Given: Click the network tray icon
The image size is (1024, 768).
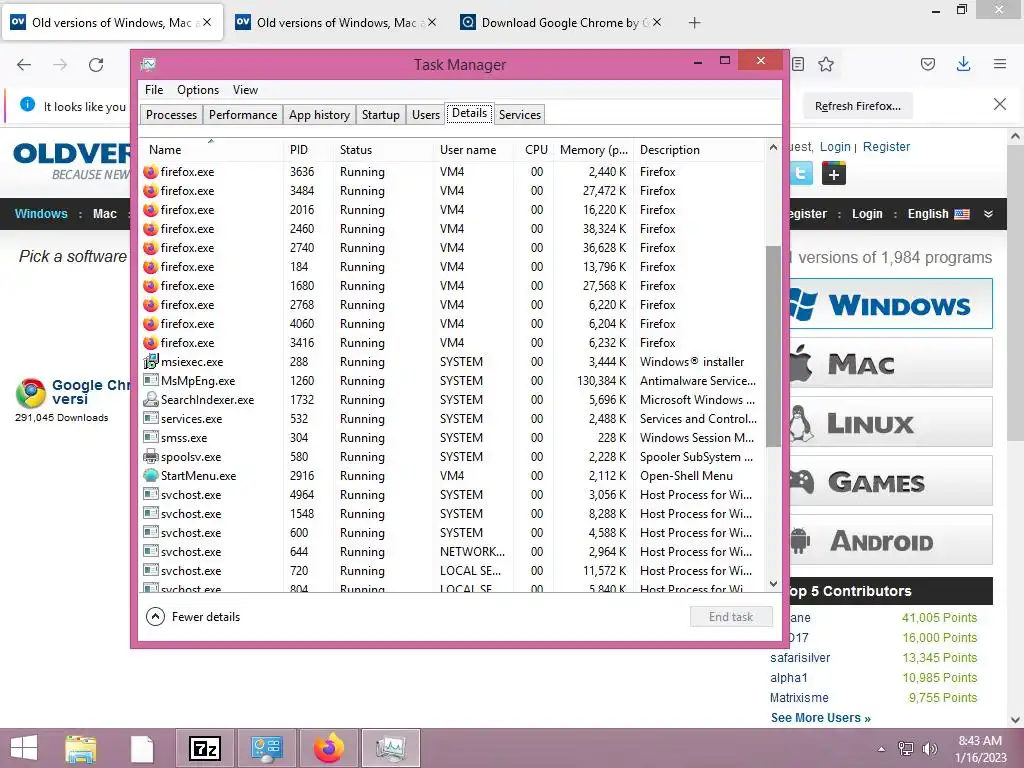Looking at the screenshot, I should click(x=906, y=748).
